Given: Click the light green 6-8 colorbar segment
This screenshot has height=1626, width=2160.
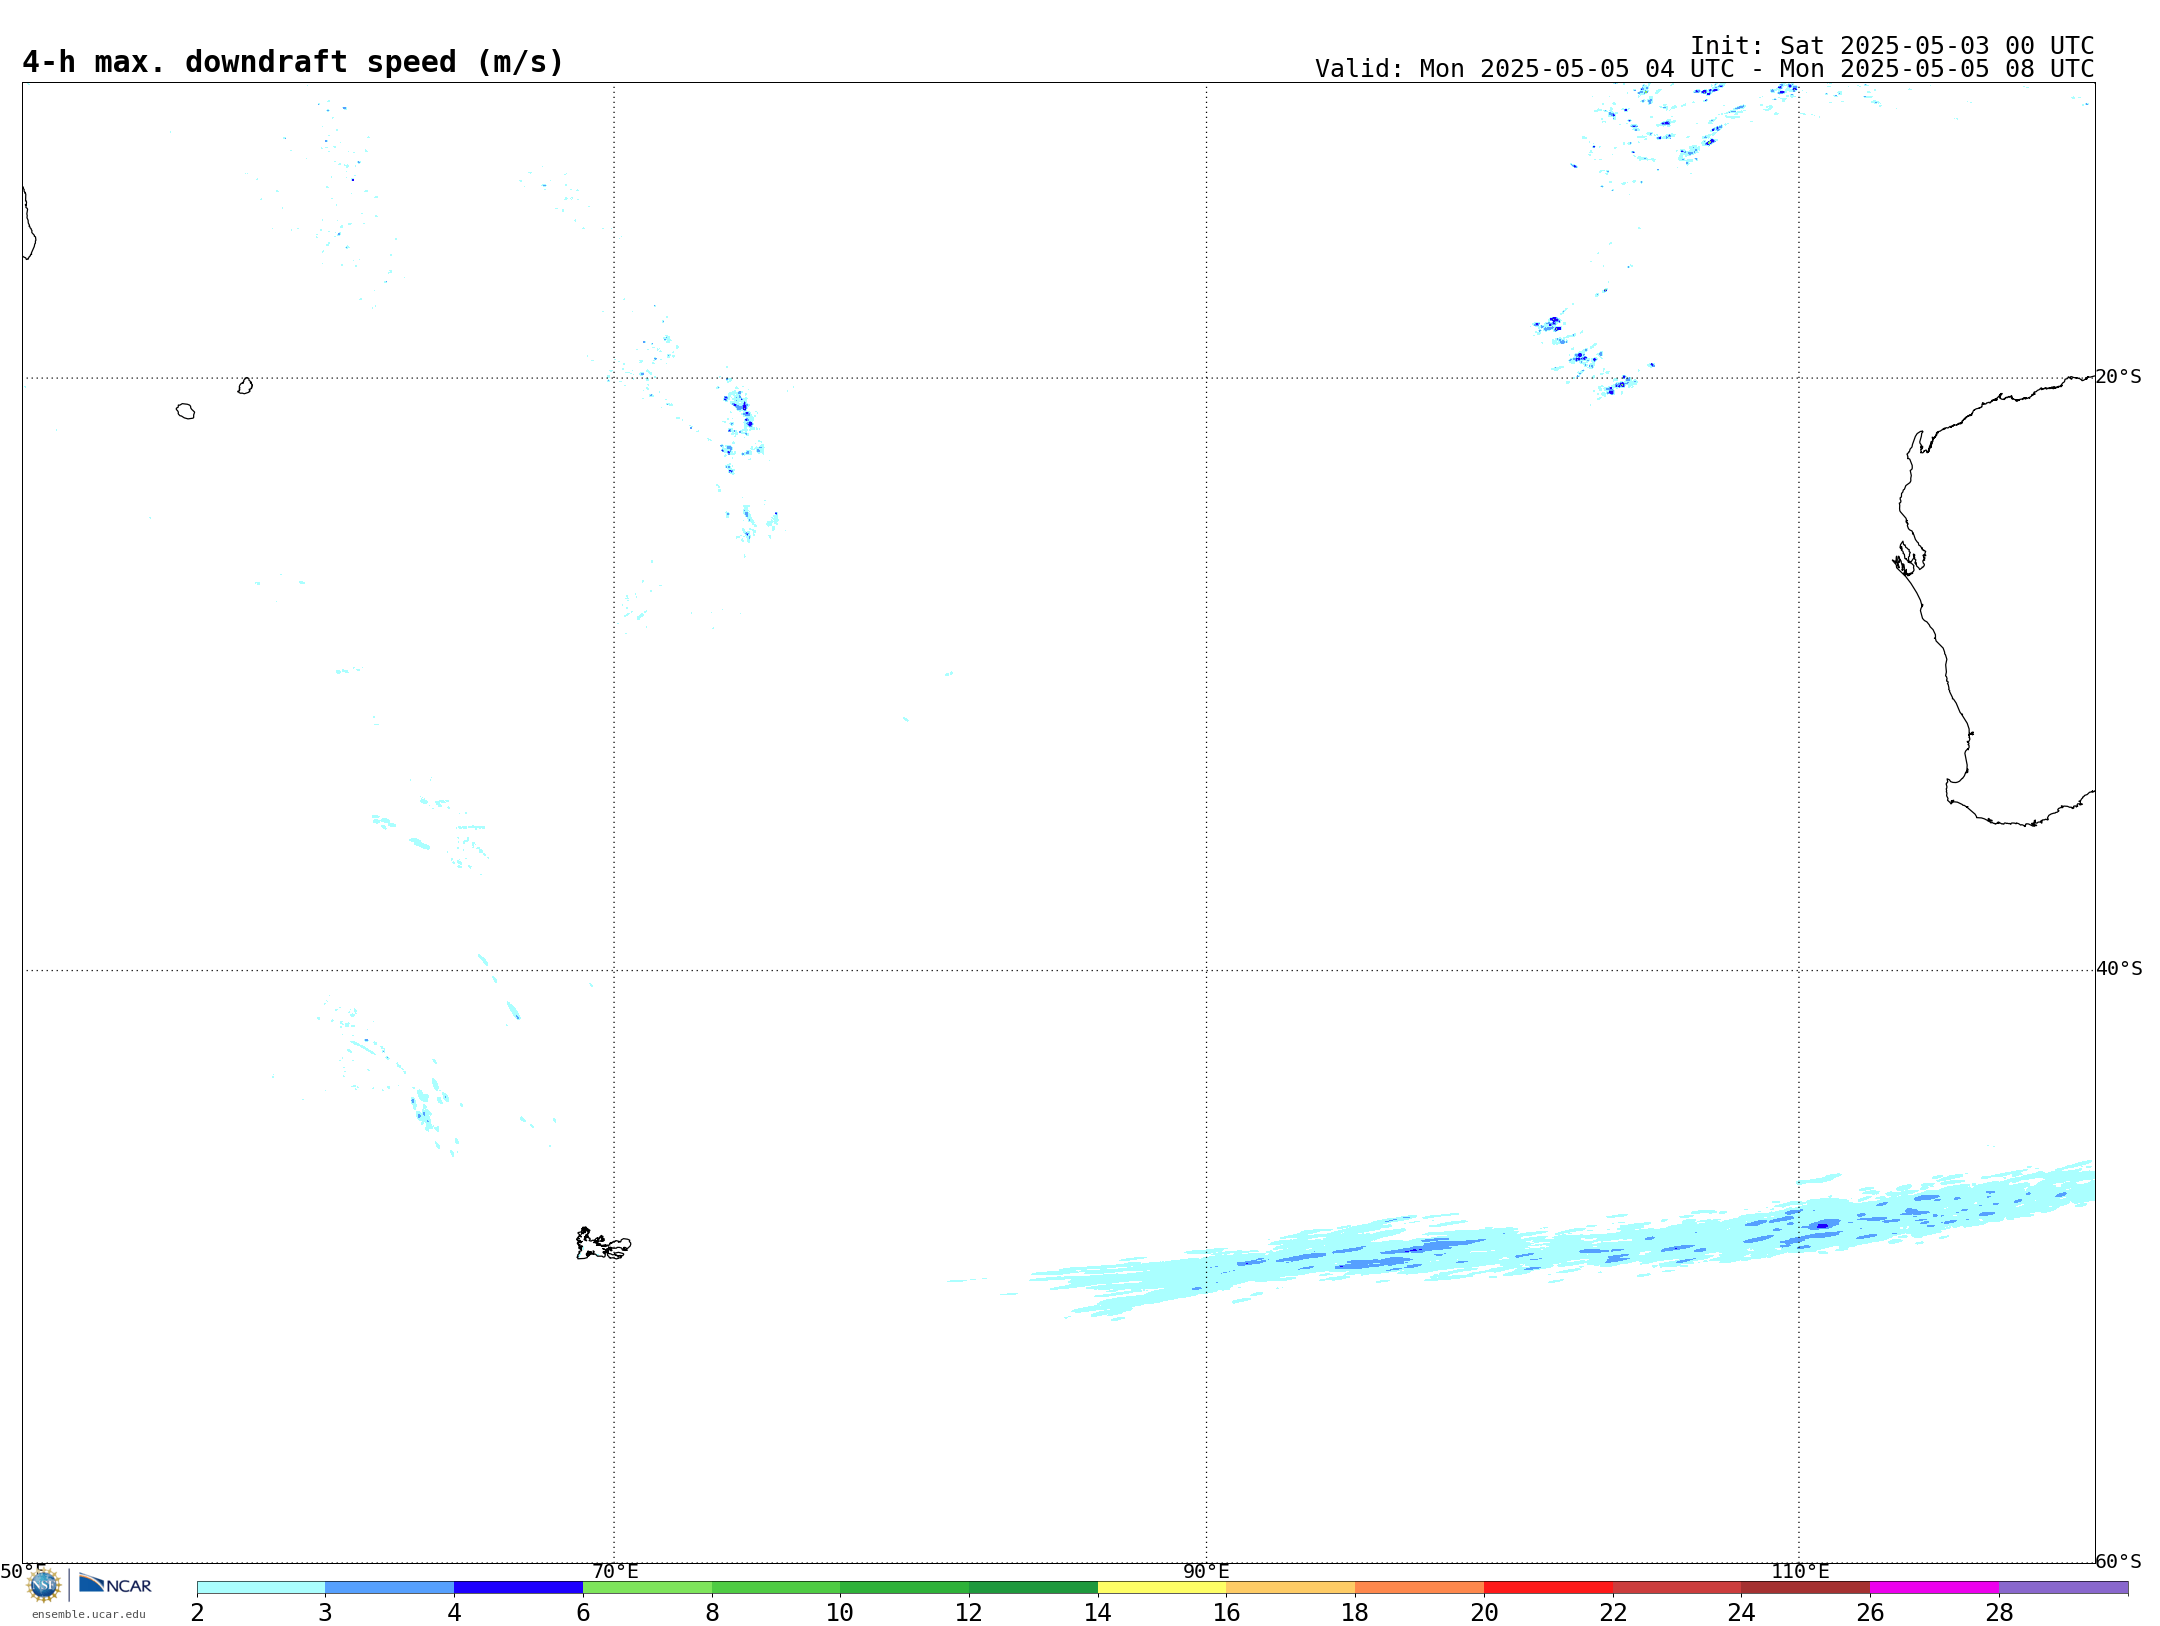Looking at the screenshot, I should coord(647,1587).
